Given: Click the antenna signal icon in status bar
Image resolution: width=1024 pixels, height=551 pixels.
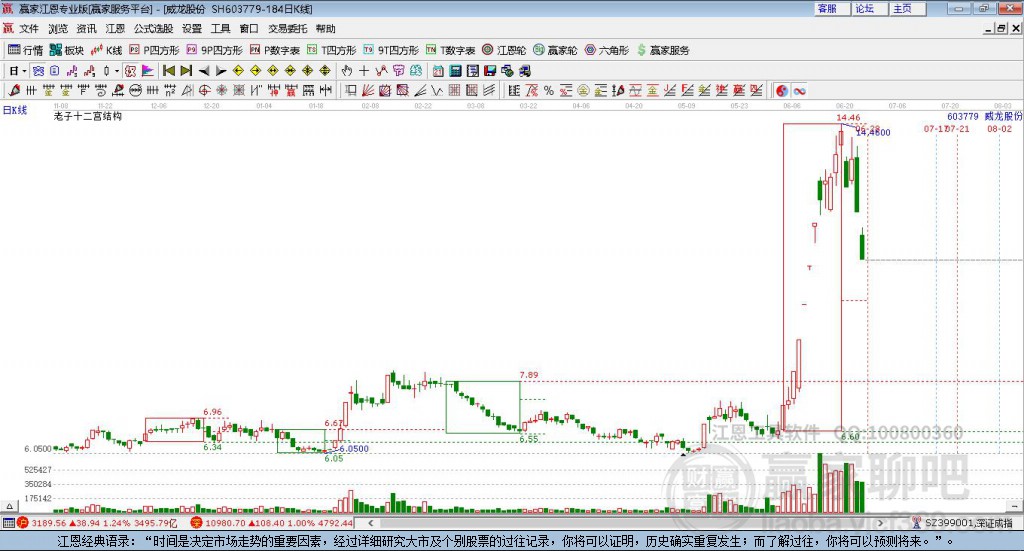Looking at the screenshot, I should [x=917, y=523].
